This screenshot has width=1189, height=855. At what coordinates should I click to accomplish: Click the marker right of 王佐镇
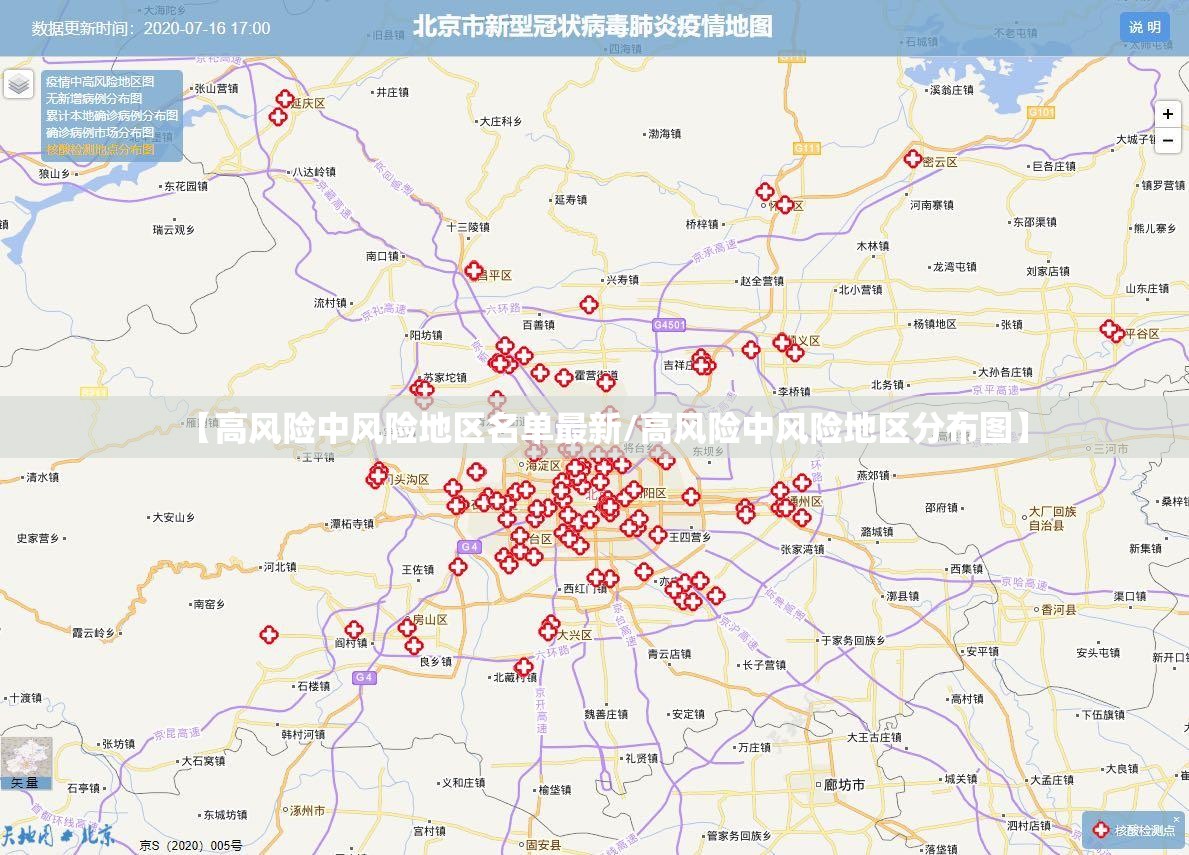coord(458,566)
